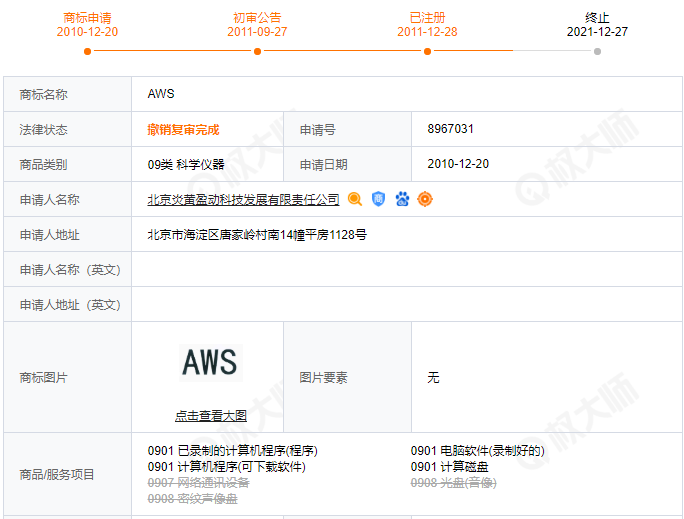This screenshot has width=684, height=519.
Task: Click trademark name value AWS
Action: click(x=161, y=94)
